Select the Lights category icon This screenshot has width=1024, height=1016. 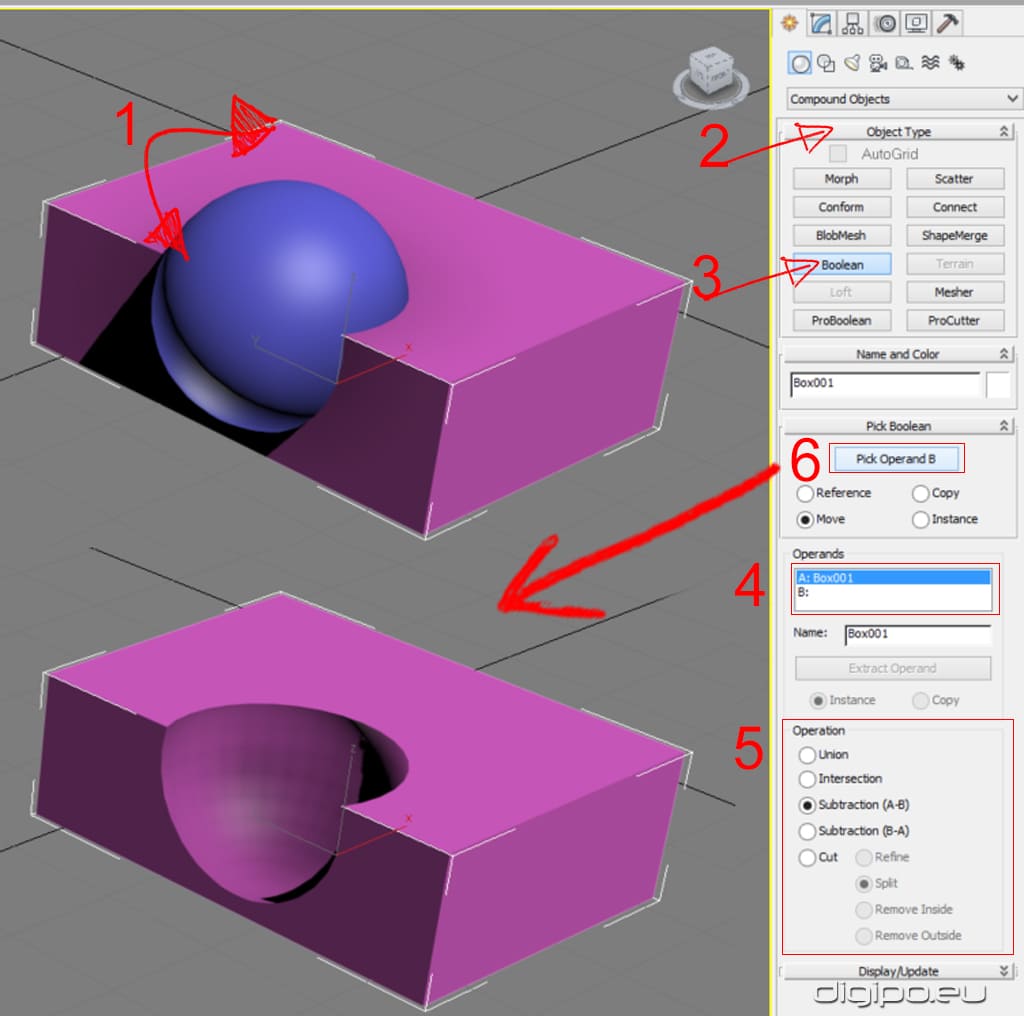pos(852,63)
